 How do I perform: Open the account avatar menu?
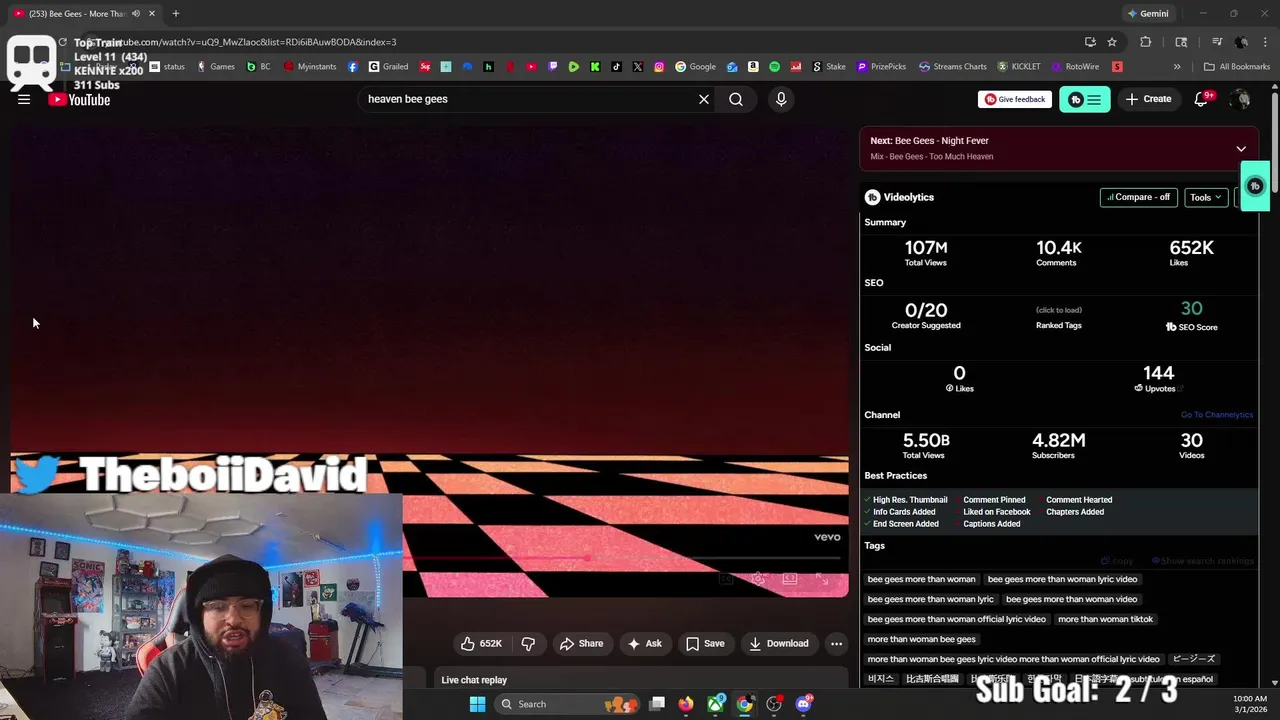click(1240, 99)
